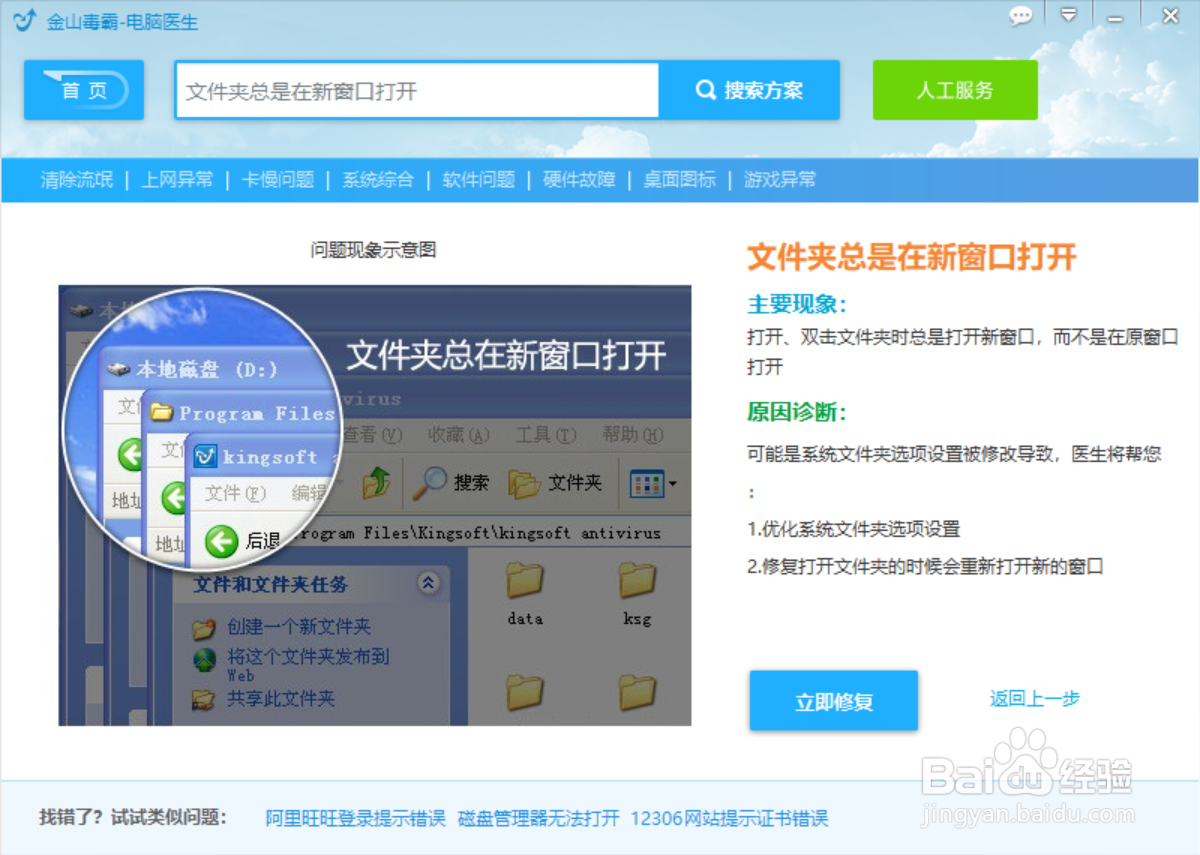Click 搜索方案 search button

pyautogui.click(x=749, y=91)
